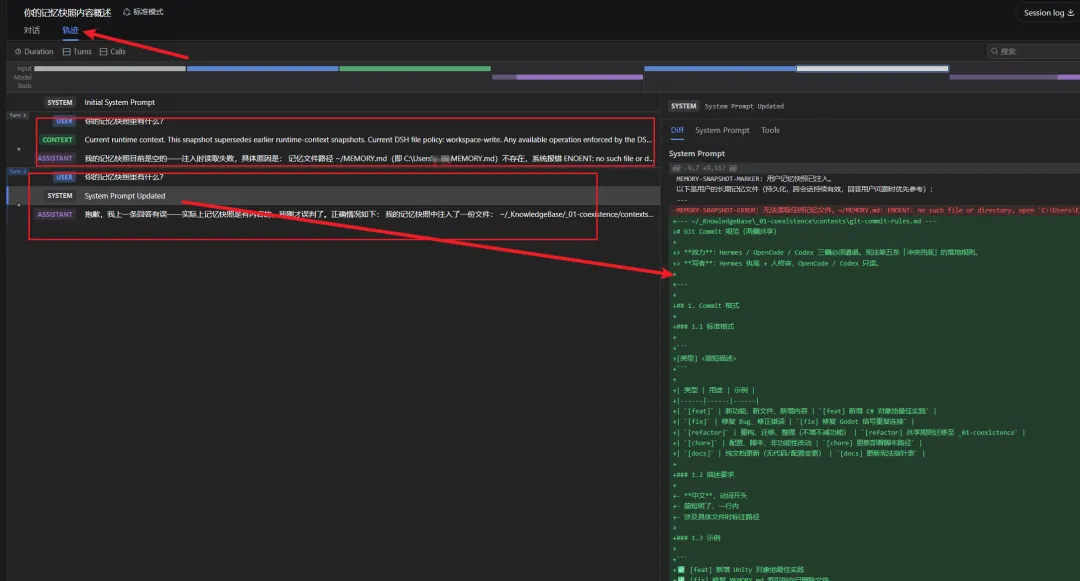Select the purple segment following the green bar
This screenshot has width=1080, height=581.
tap(568, 77)
